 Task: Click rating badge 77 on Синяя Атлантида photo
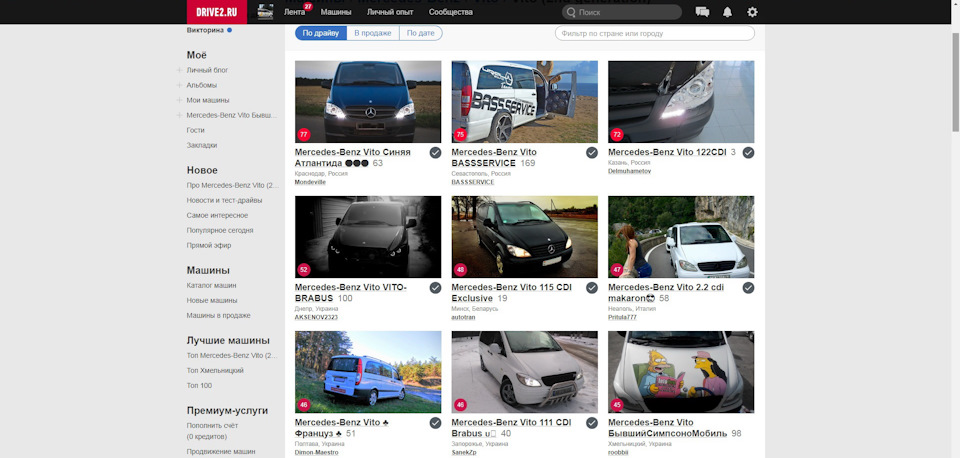pos(304,135)
